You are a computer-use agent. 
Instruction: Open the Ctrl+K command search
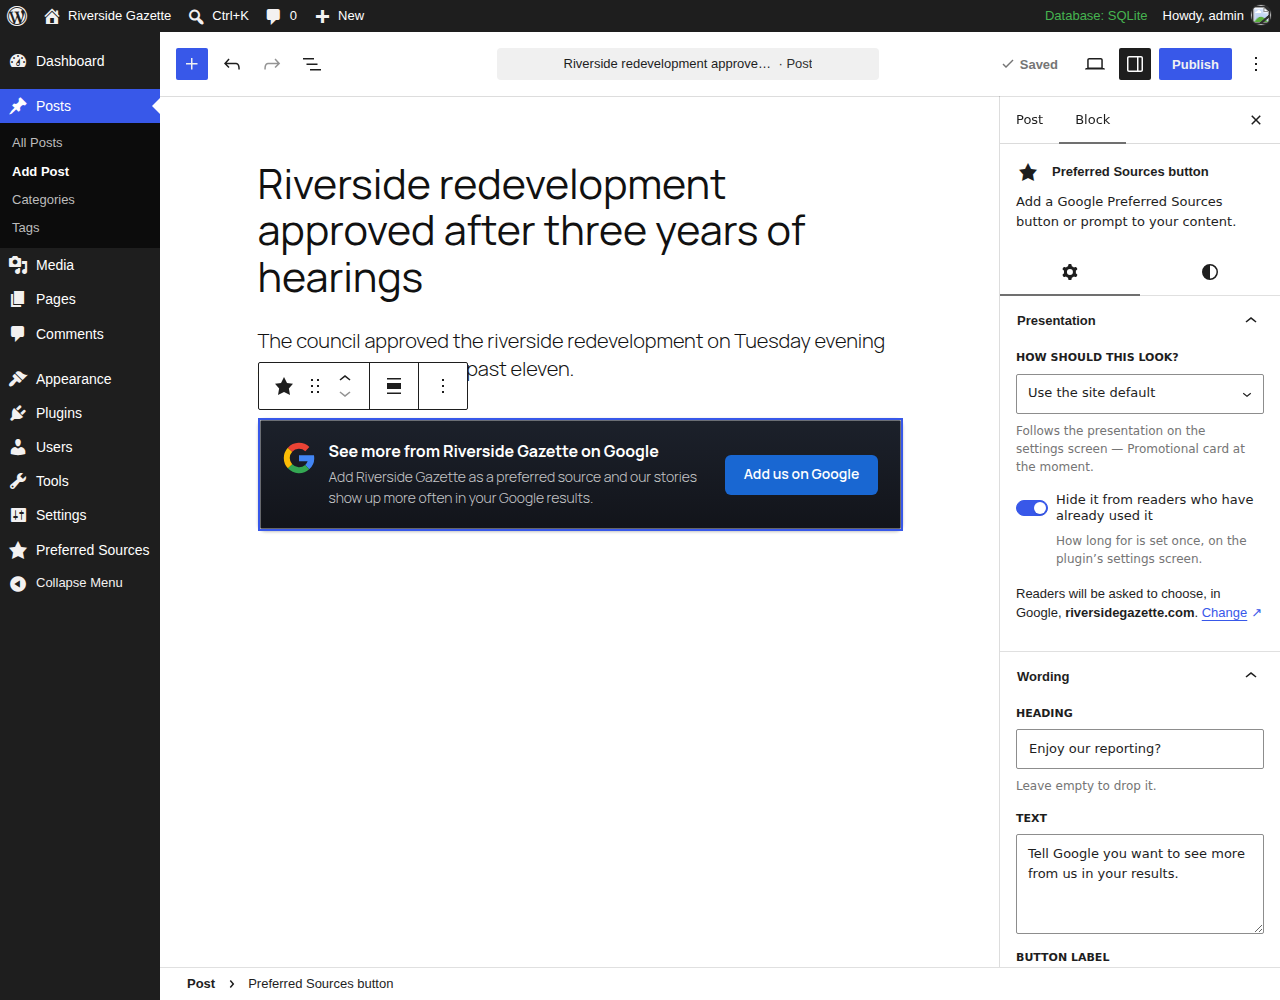[x=218, y=16]
